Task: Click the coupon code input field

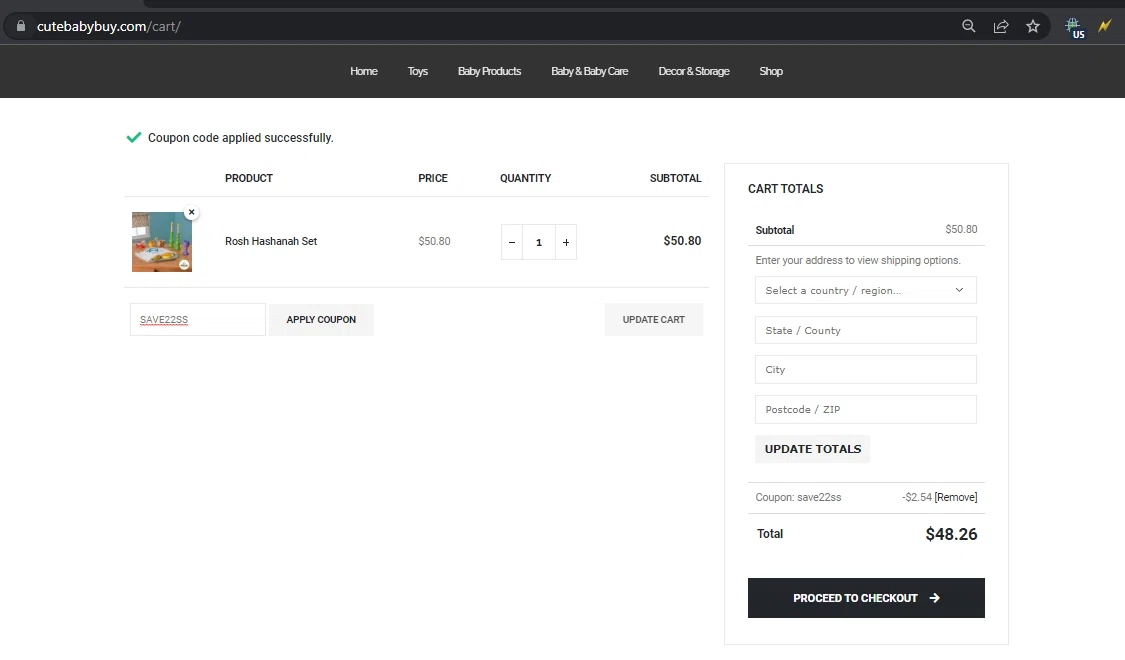Action: point(198,319)
